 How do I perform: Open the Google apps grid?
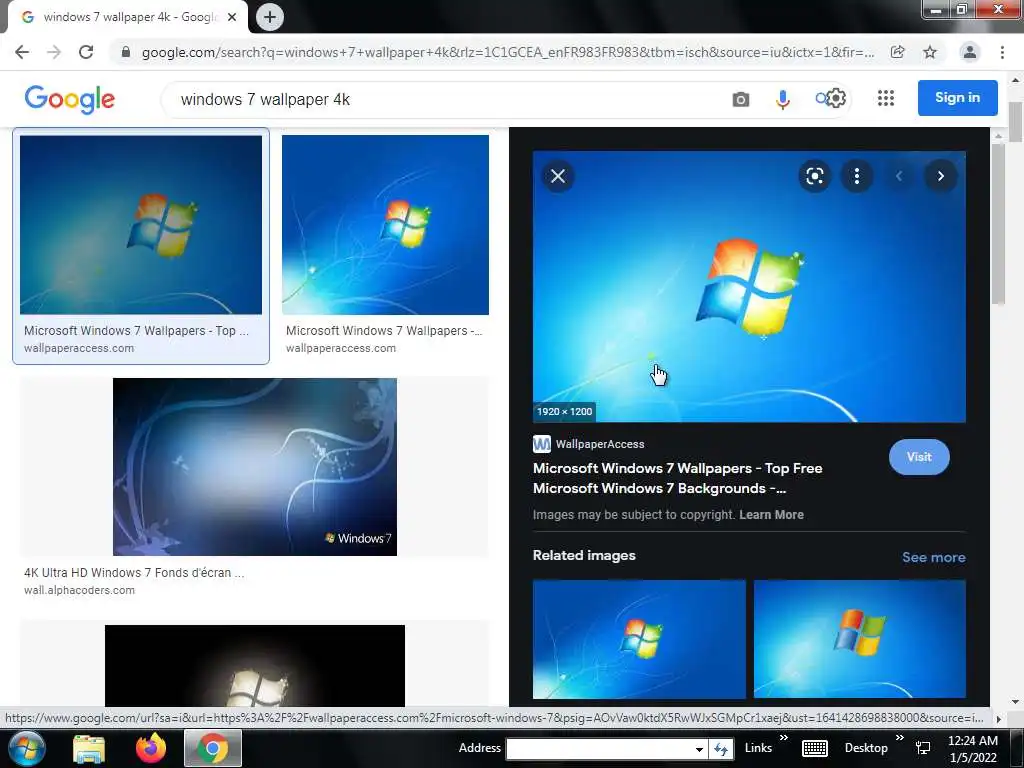886,99
